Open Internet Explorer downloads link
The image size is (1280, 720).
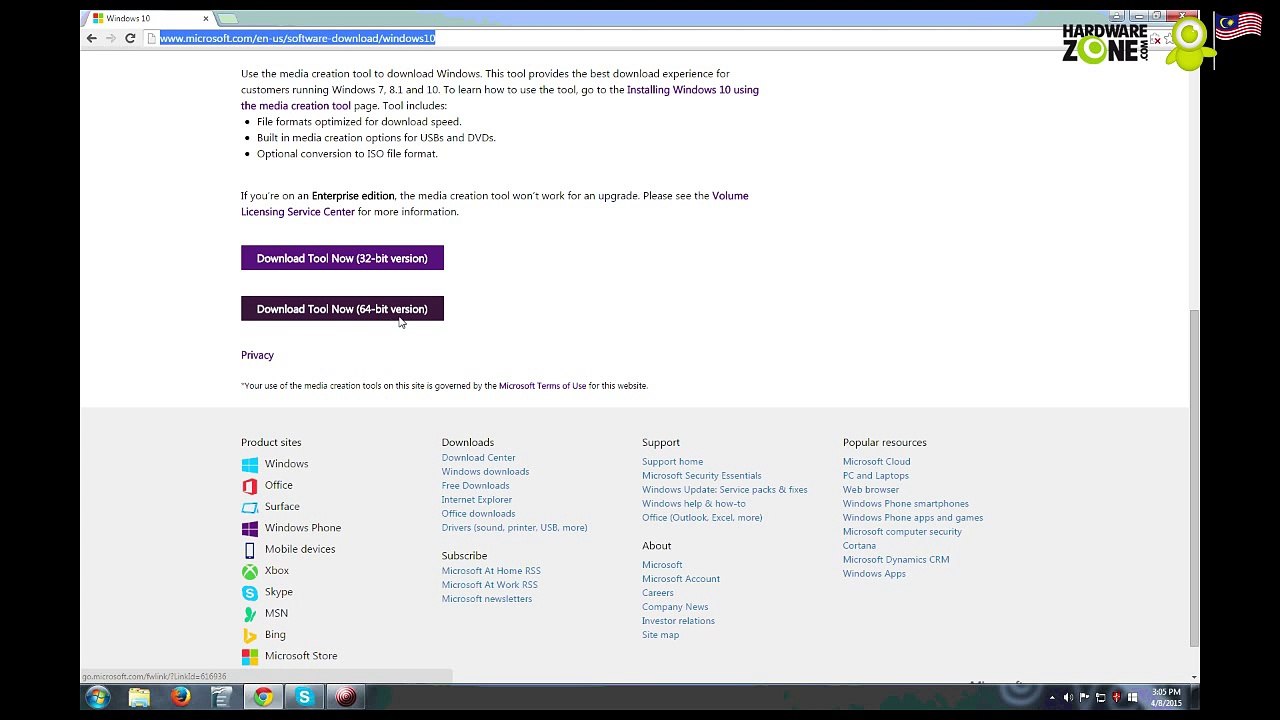(477, 500)
